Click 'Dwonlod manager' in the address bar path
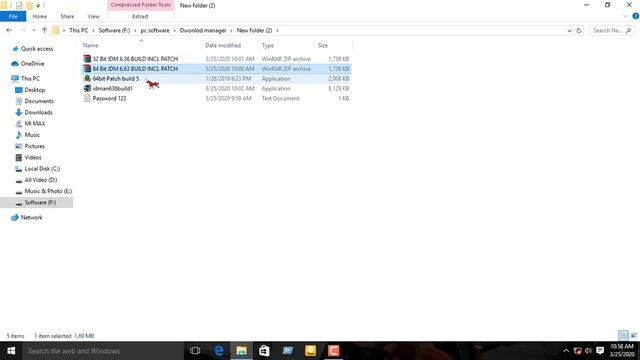Screen dimensions: 640x360 click(x=203, y=31)
